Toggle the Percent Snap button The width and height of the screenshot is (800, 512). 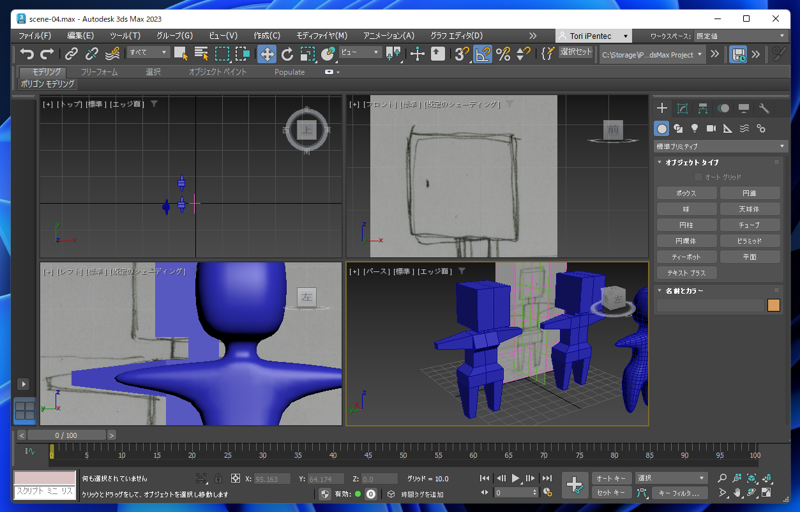503,54
